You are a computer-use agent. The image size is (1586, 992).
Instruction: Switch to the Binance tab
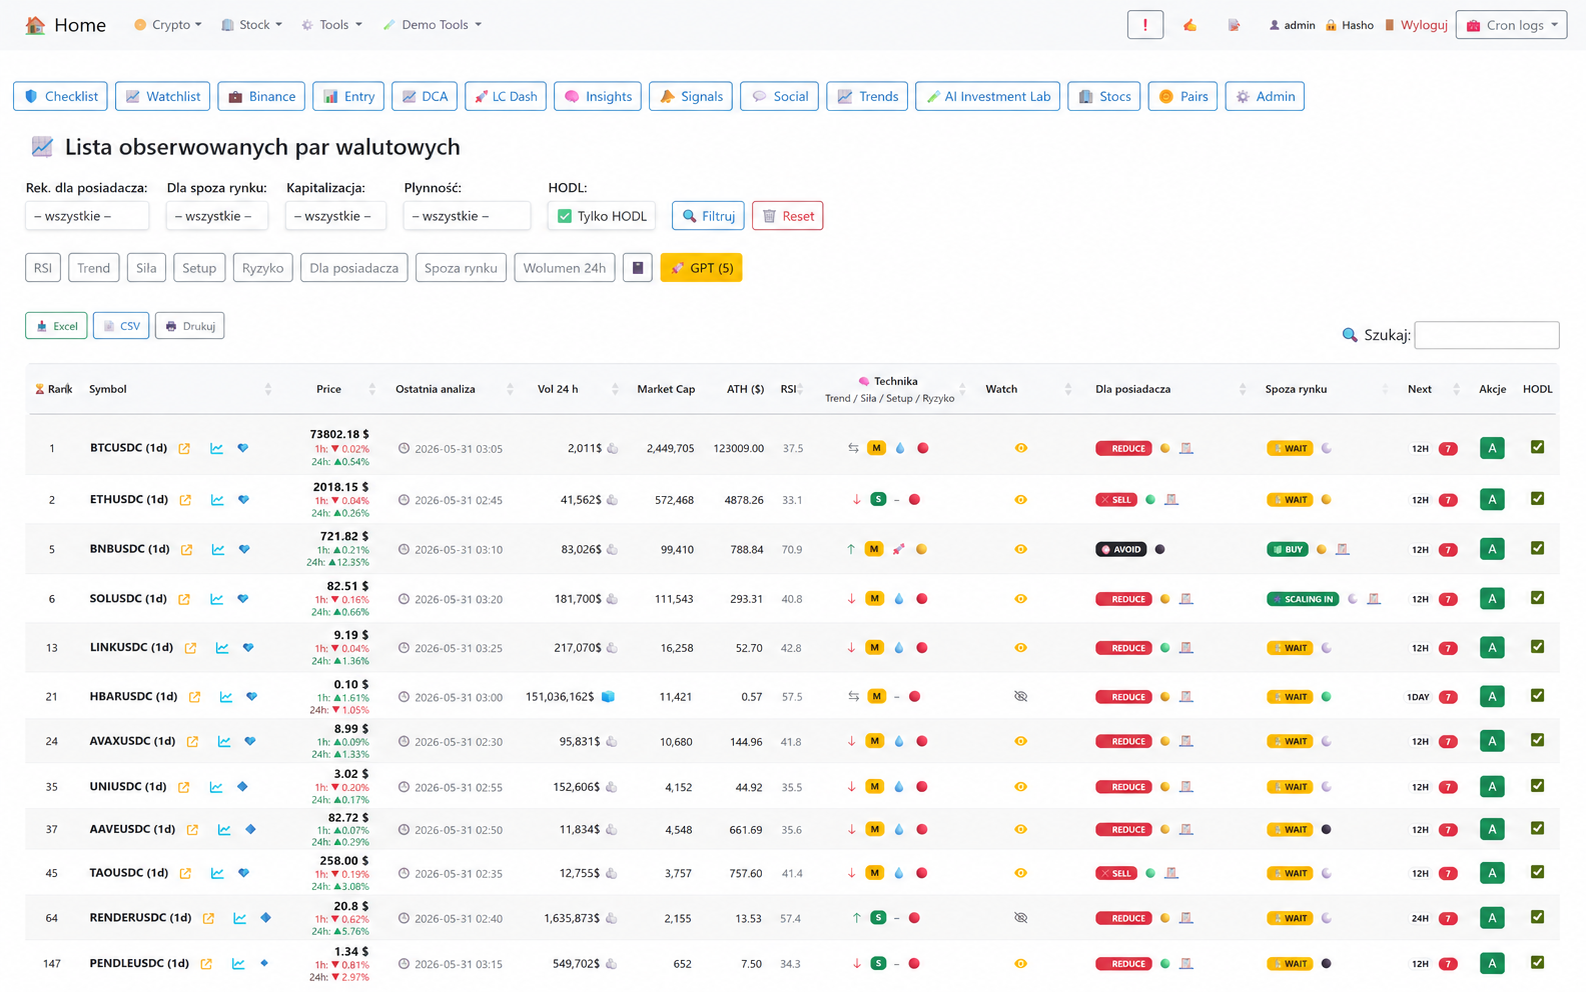tap(261, 96)
